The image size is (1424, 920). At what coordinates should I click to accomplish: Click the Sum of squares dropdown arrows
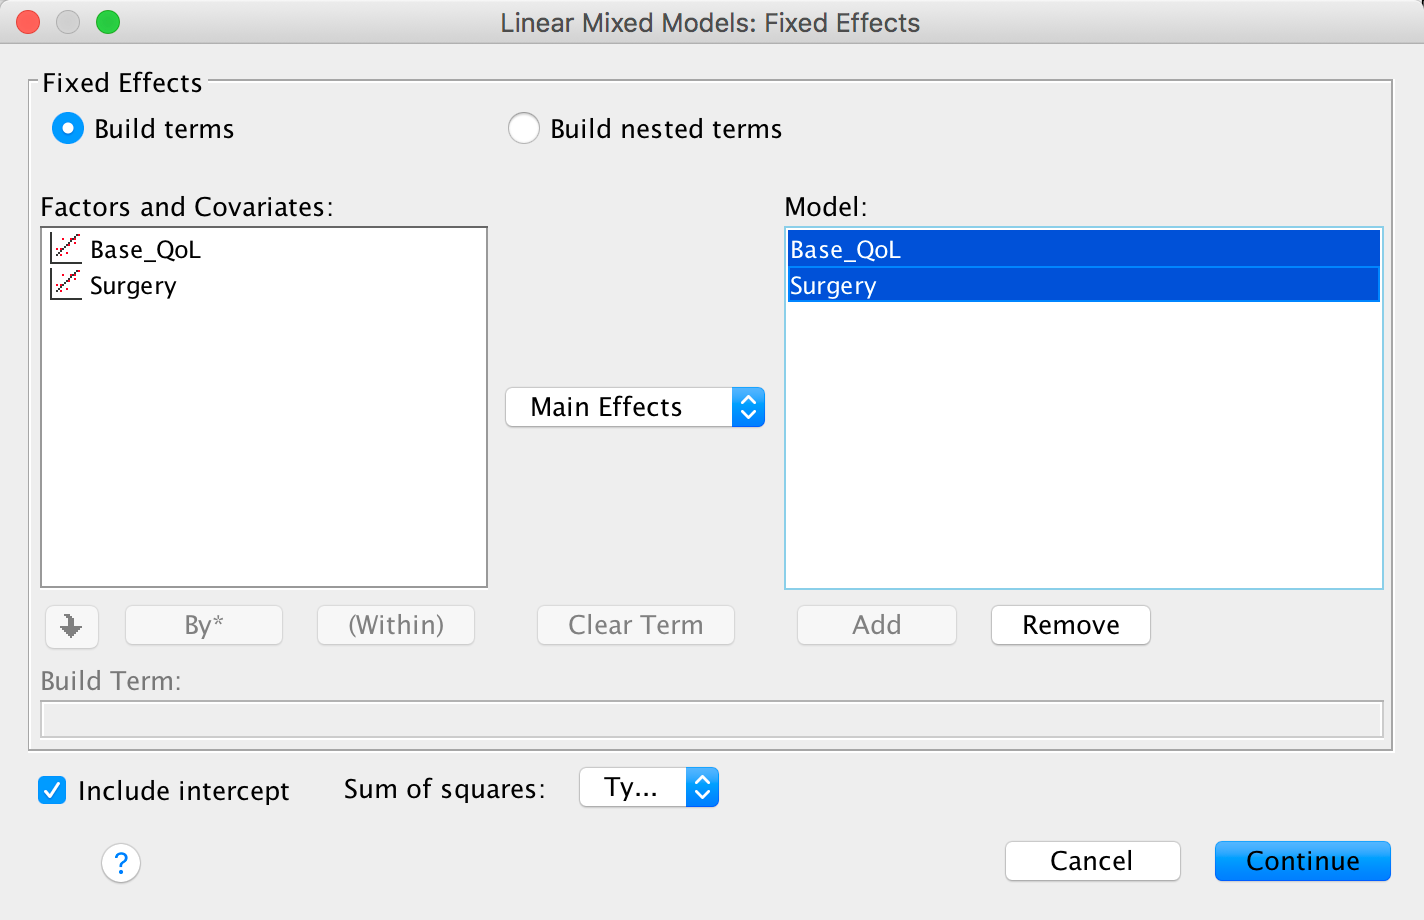[x=702, y=788]
